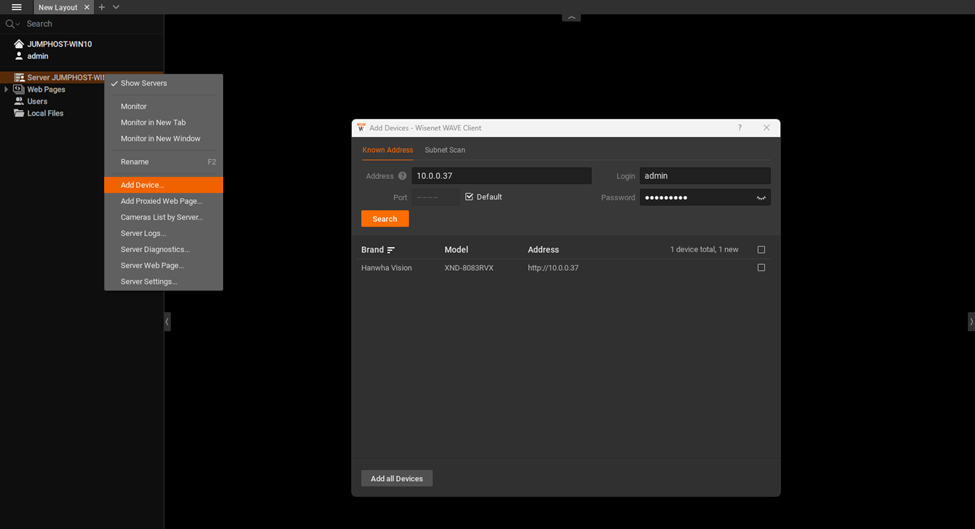Open Server Web Page... entry
Screen dimensions: 975x529
164,265
